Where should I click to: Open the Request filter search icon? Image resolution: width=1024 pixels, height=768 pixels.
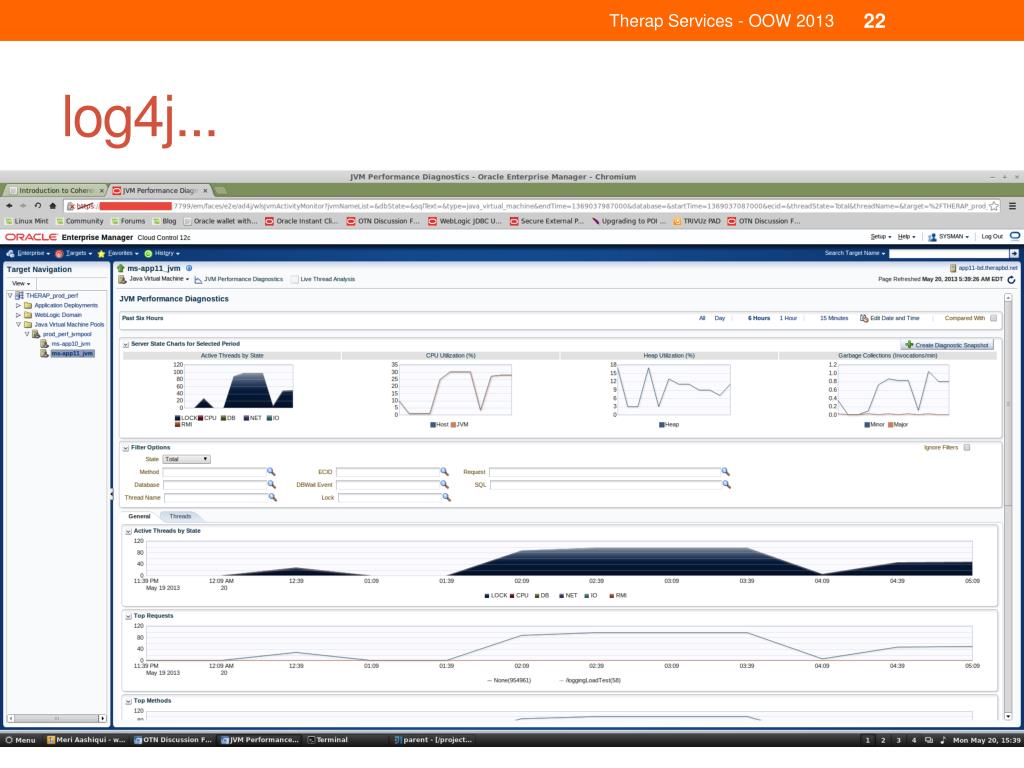point(726,472)
